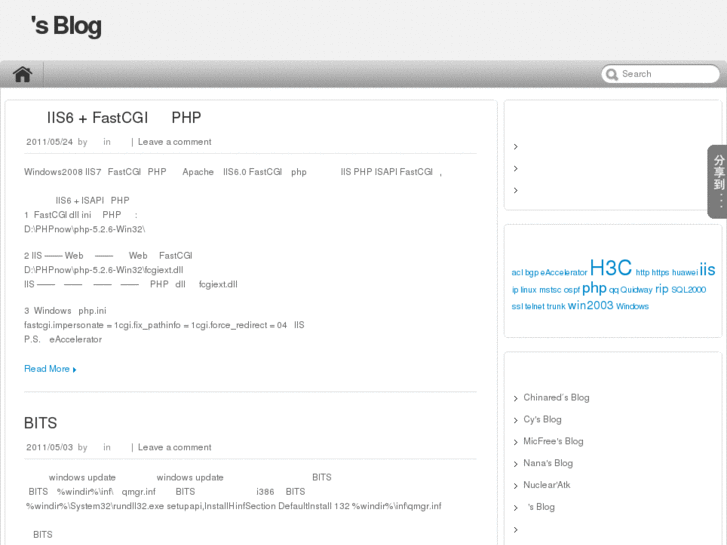
Task: Click the arrow bullet beside Cy's Blog
Action: pyautogui.click(x=515, y=420)
